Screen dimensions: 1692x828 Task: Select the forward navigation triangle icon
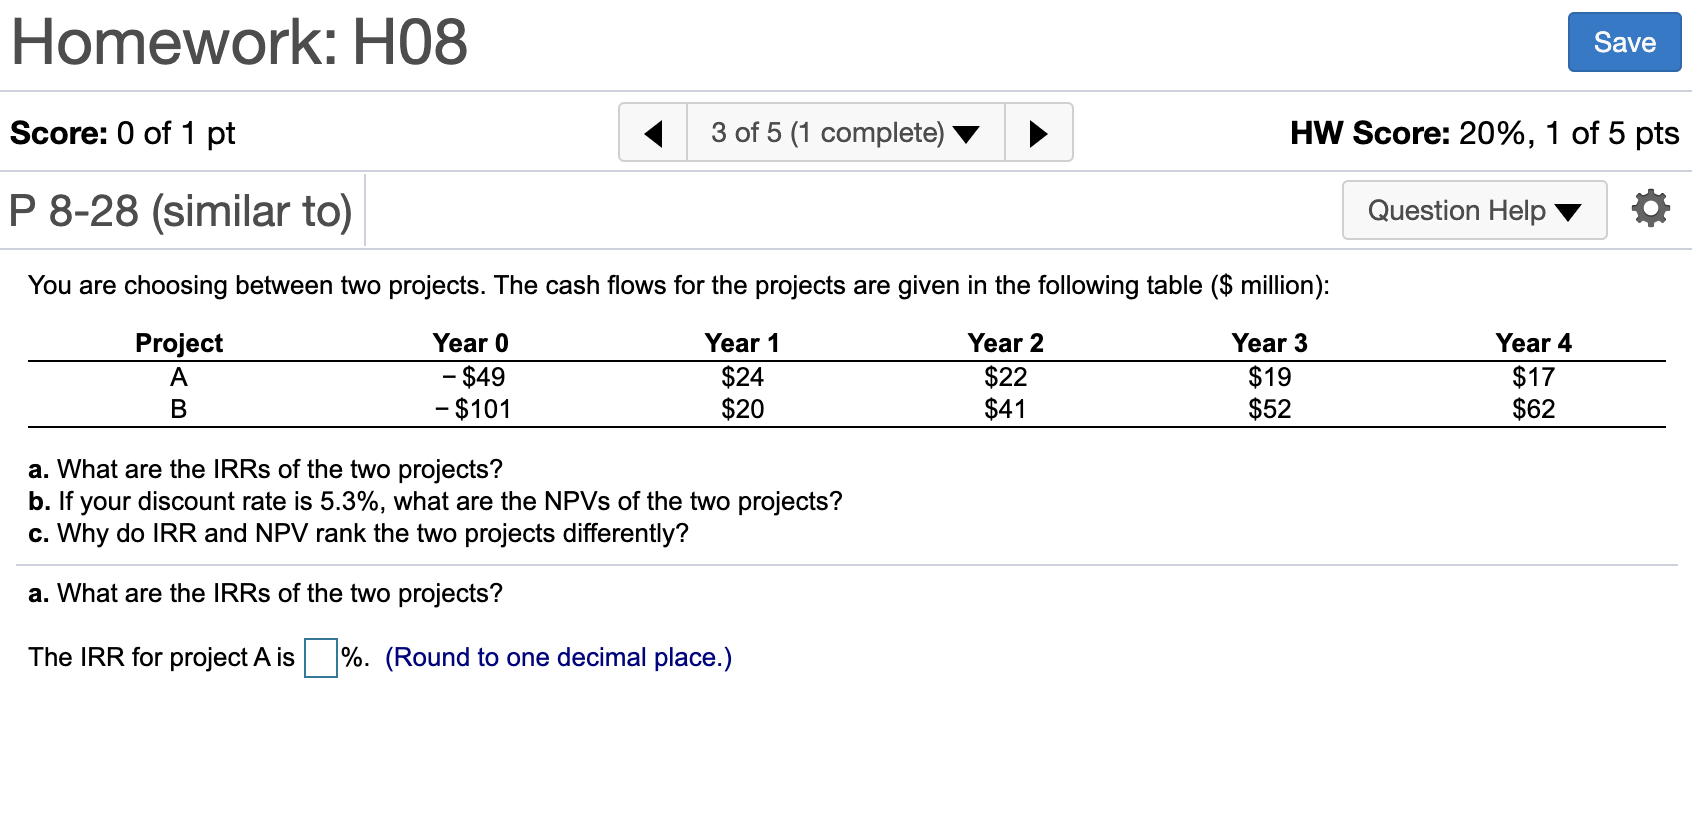coord(1037,132)
